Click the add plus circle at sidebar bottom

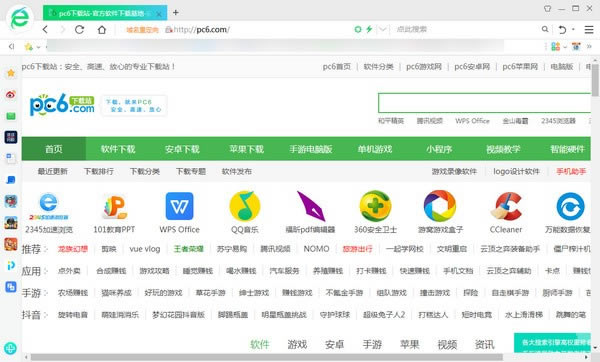tap(10, 348)
